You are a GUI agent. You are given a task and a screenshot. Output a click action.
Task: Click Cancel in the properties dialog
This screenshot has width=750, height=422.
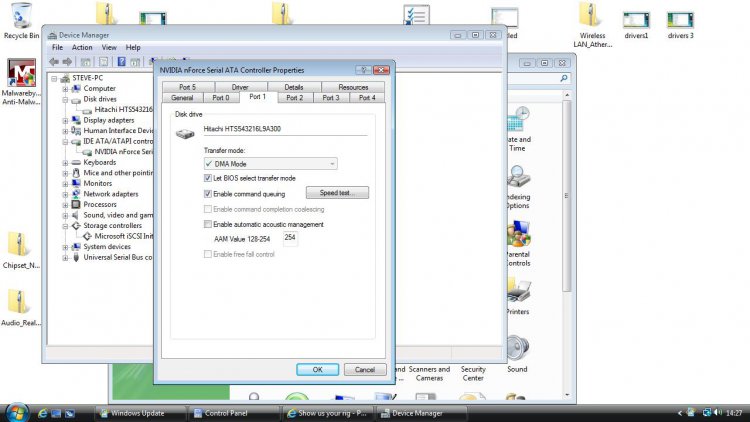tap(365, 369)
